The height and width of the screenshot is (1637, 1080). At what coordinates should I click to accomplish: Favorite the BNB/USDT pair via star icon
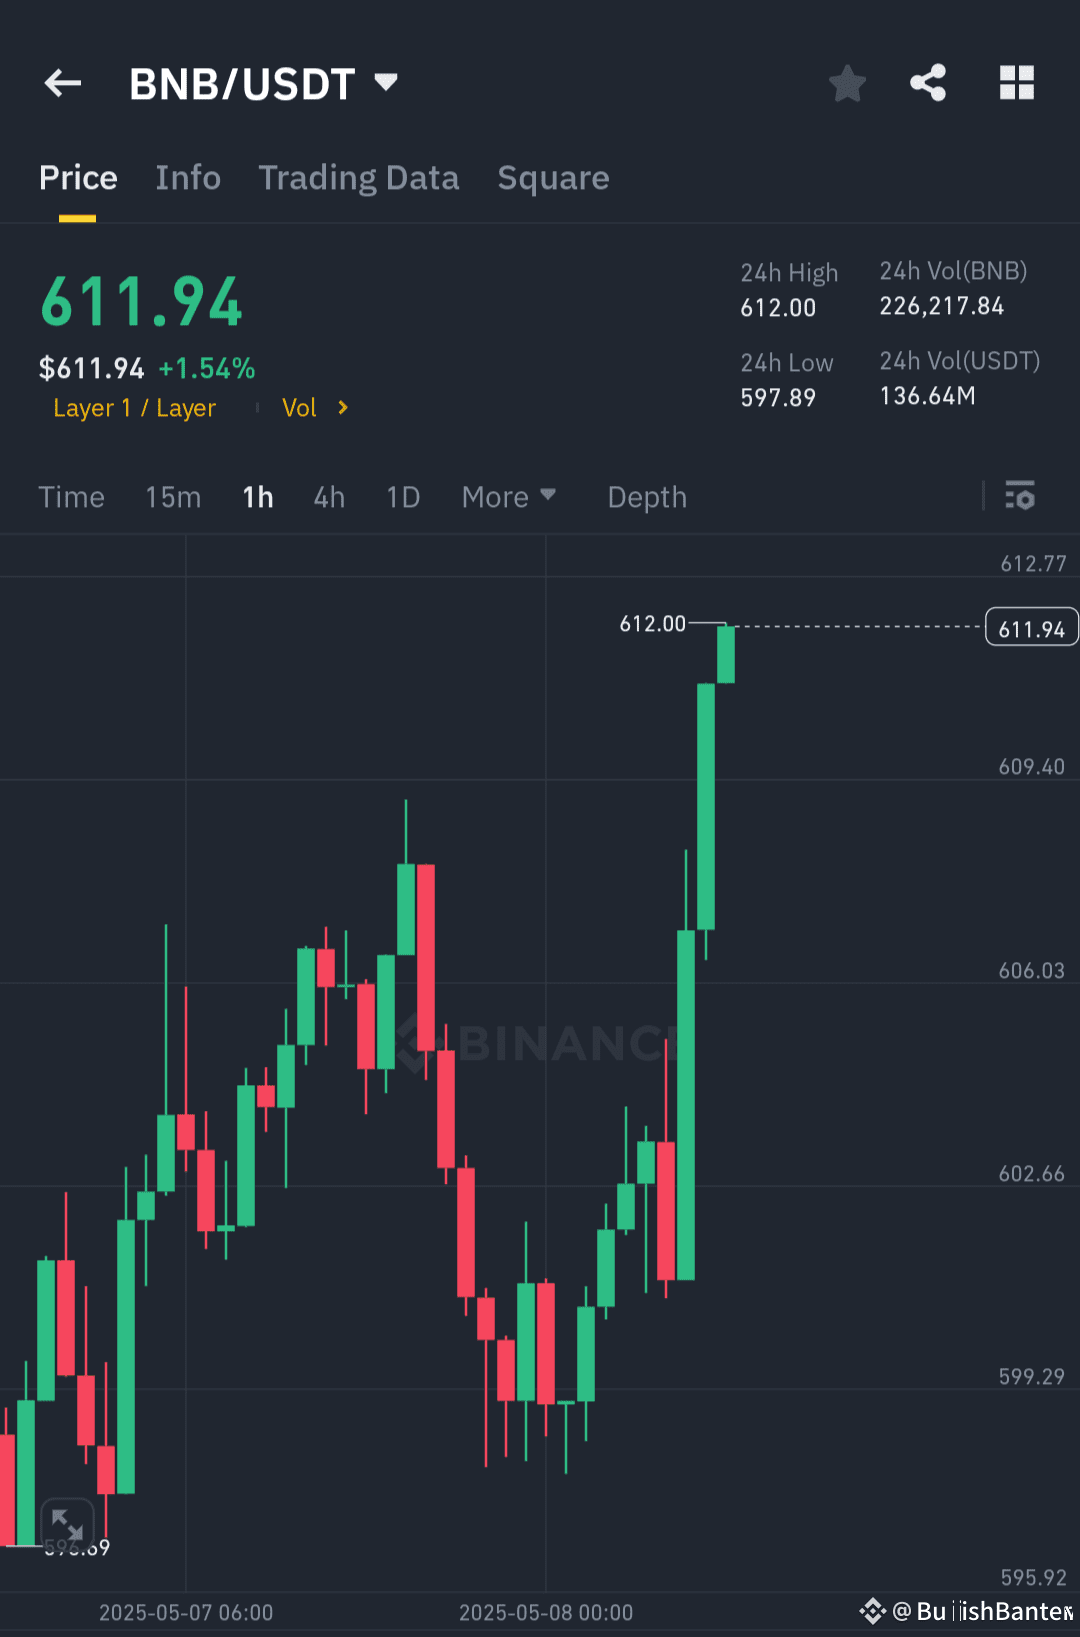(847, 83)
